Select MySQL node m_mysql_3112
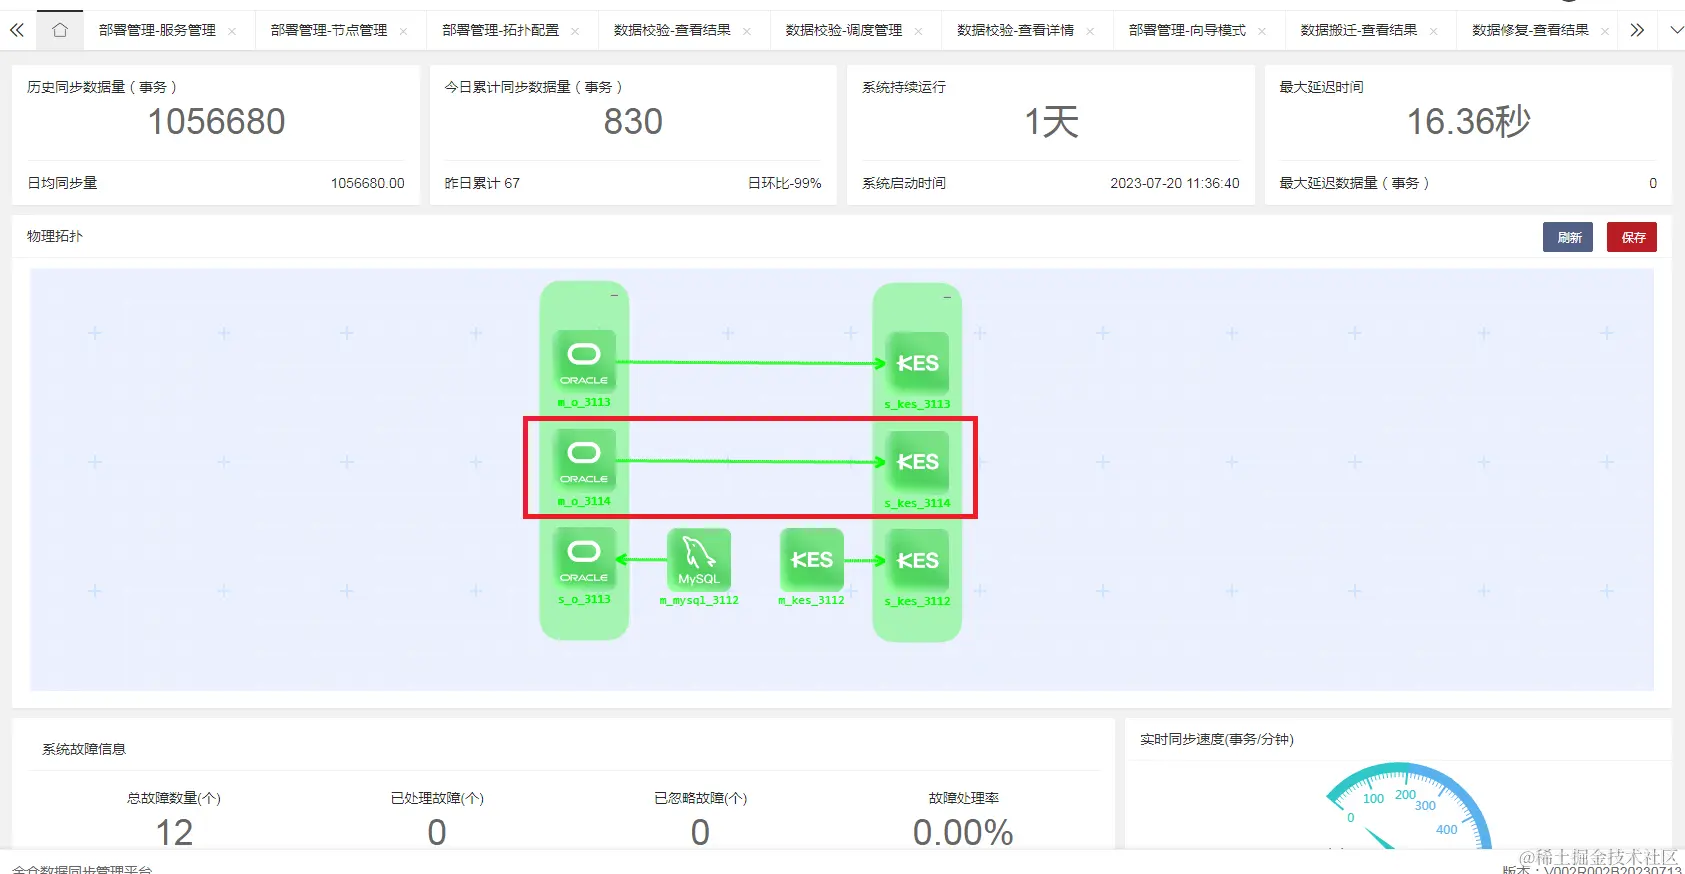The width and height of the screenshot is (1685, 874). click(699, 560)
